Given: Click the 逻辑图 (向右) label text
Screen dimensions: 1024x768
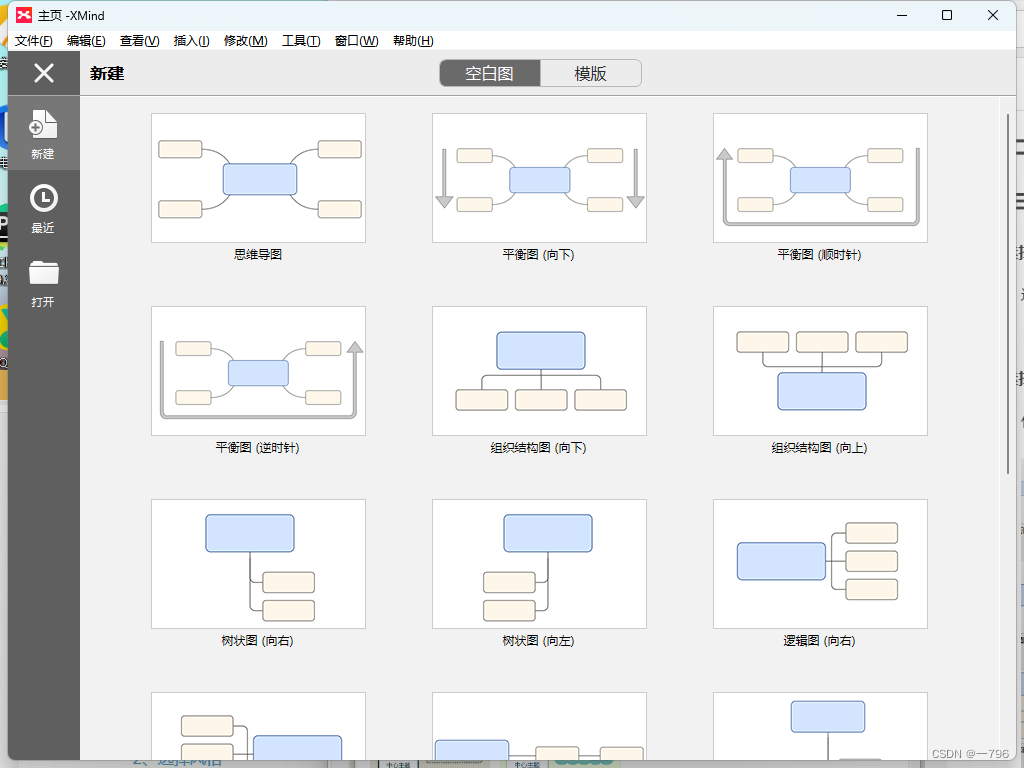Looking at the screenshot, I should tap(820, 641).
